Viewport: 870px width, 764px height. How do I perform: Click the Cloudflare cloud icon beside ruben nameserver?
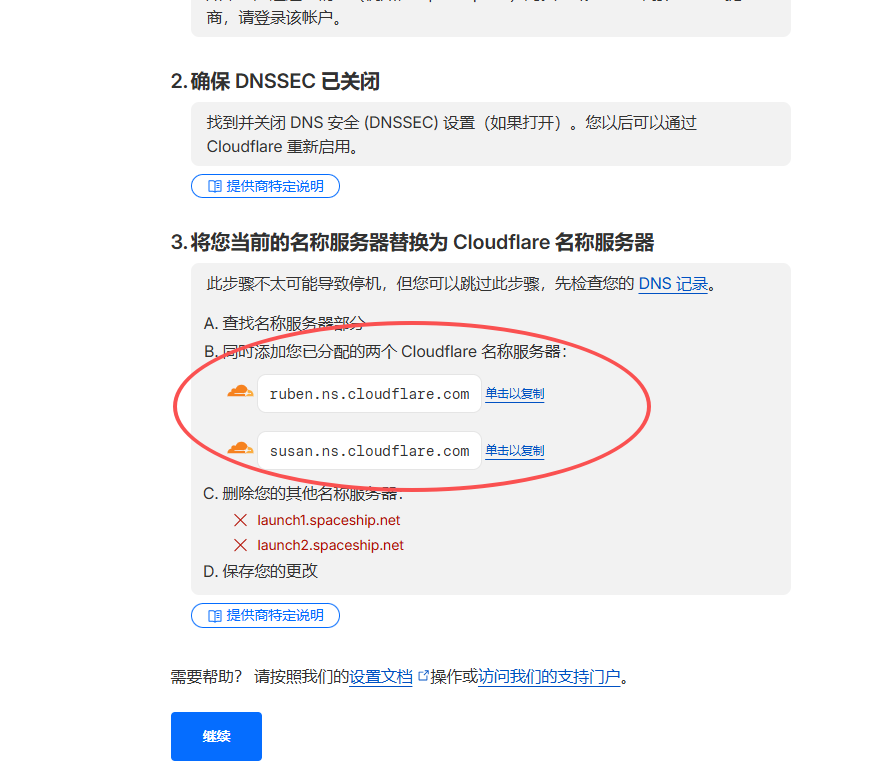click(x=240, y=391)
